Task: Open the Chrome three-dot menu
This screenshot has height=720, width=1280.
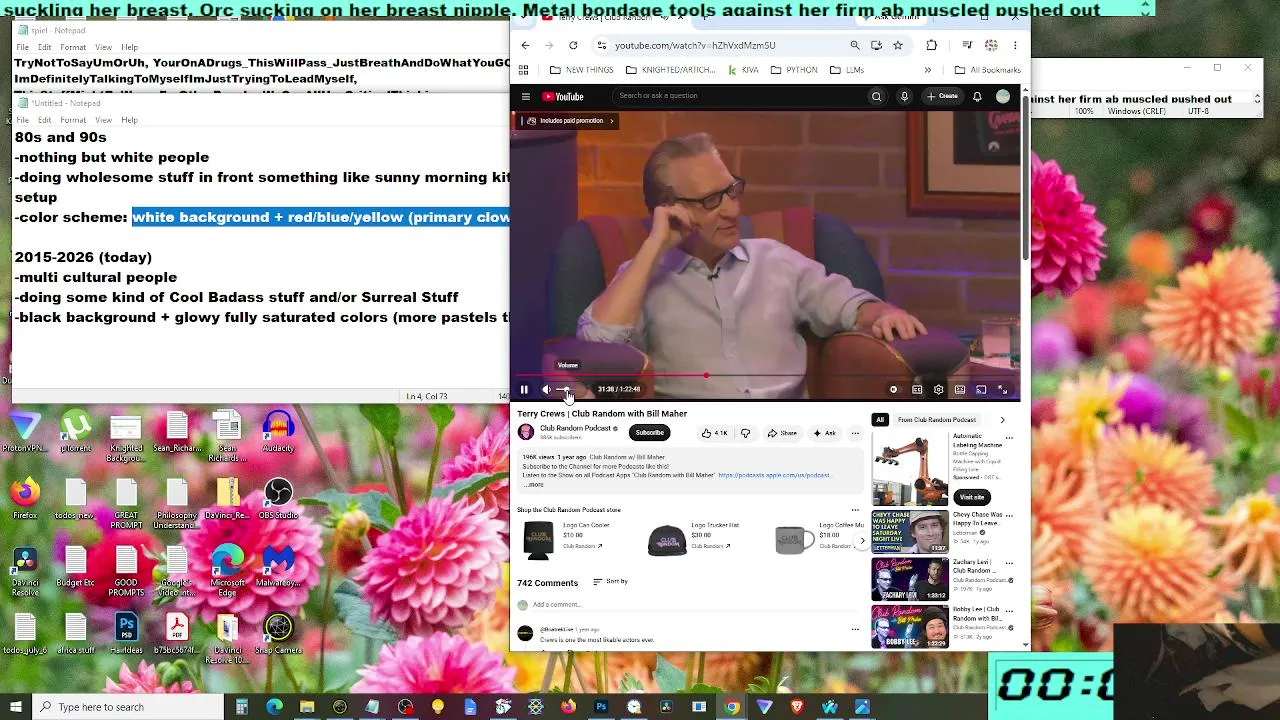Action: pyautogui.click(x=1015, y=45)
